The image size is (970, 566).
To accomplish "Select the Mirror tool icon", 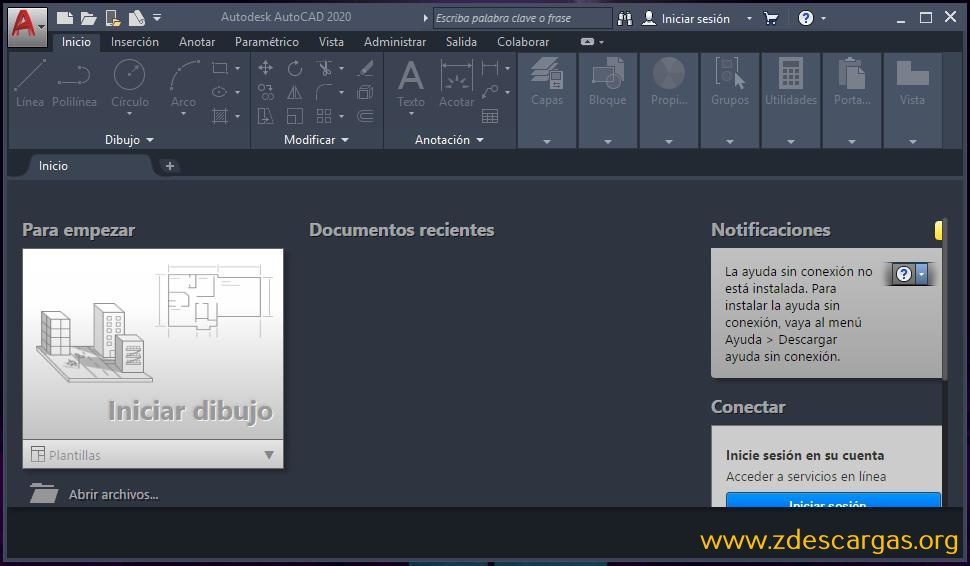I will point(294,92).
